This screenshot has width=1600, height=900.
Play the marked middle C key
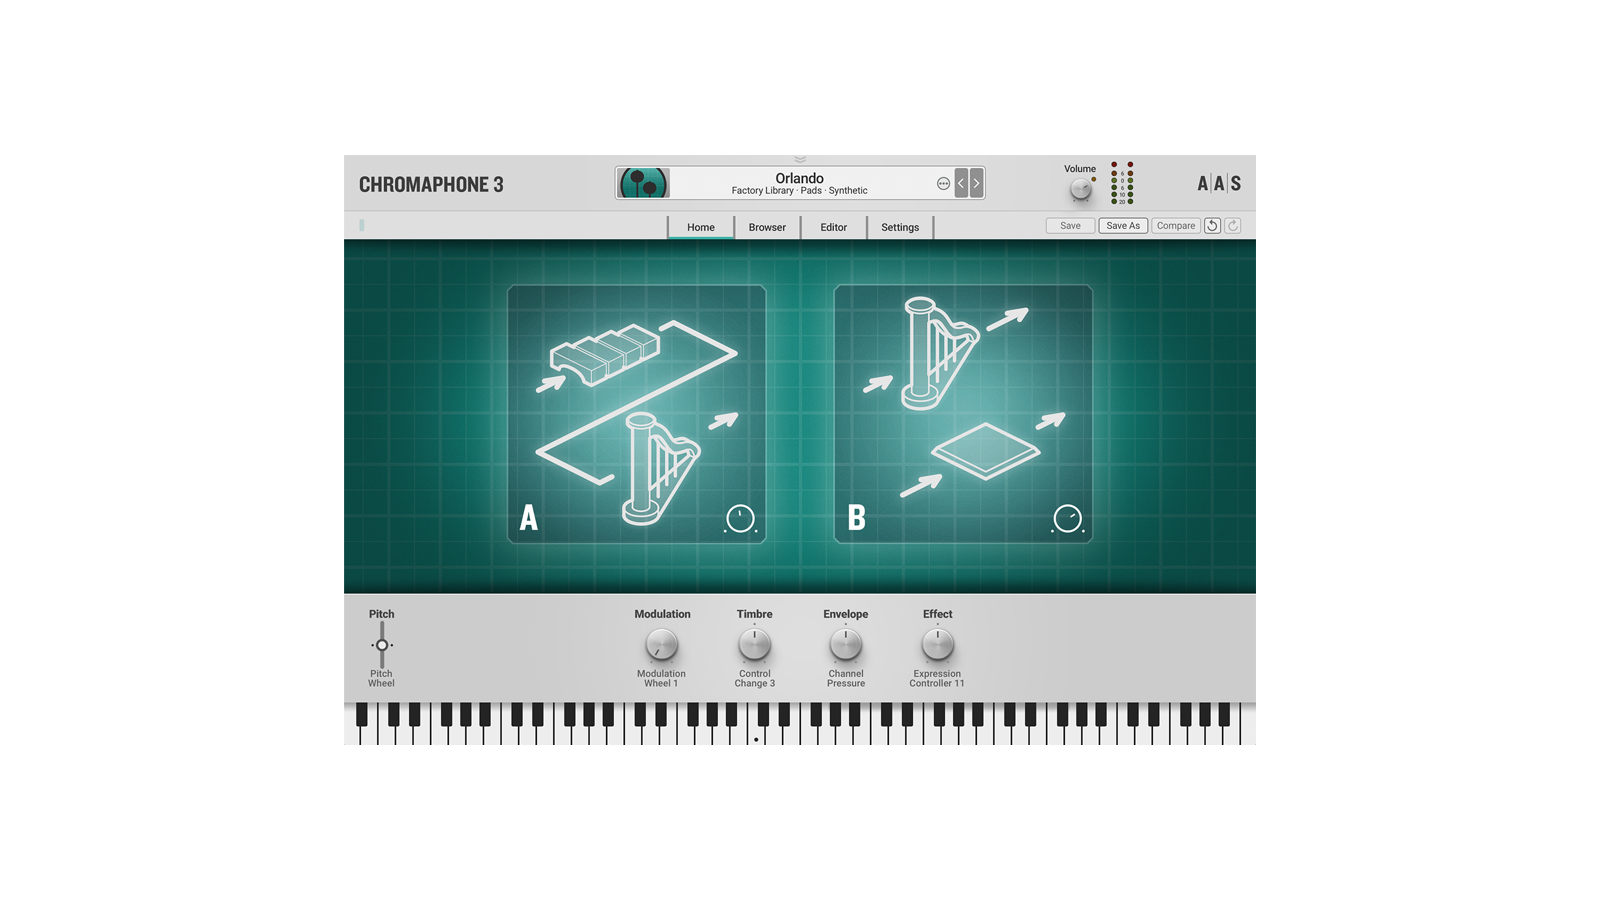(756, 733)
